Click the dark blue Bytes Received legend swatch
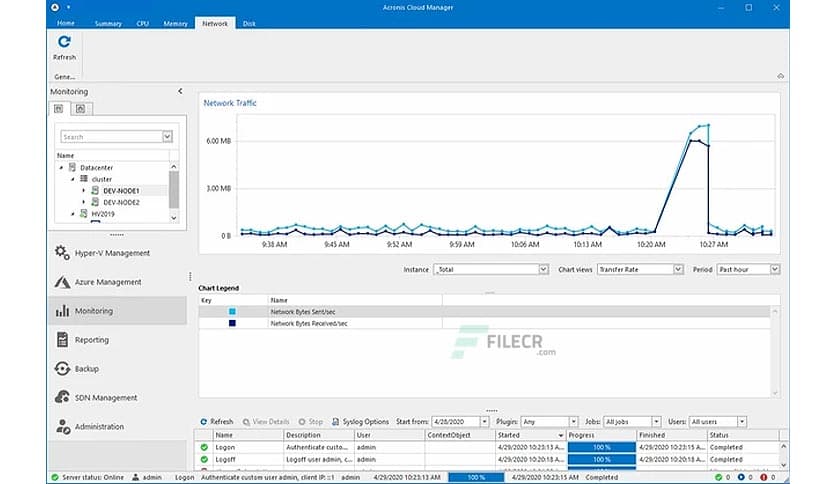Viewport: 836px width, 484px height. click(232, 323)
